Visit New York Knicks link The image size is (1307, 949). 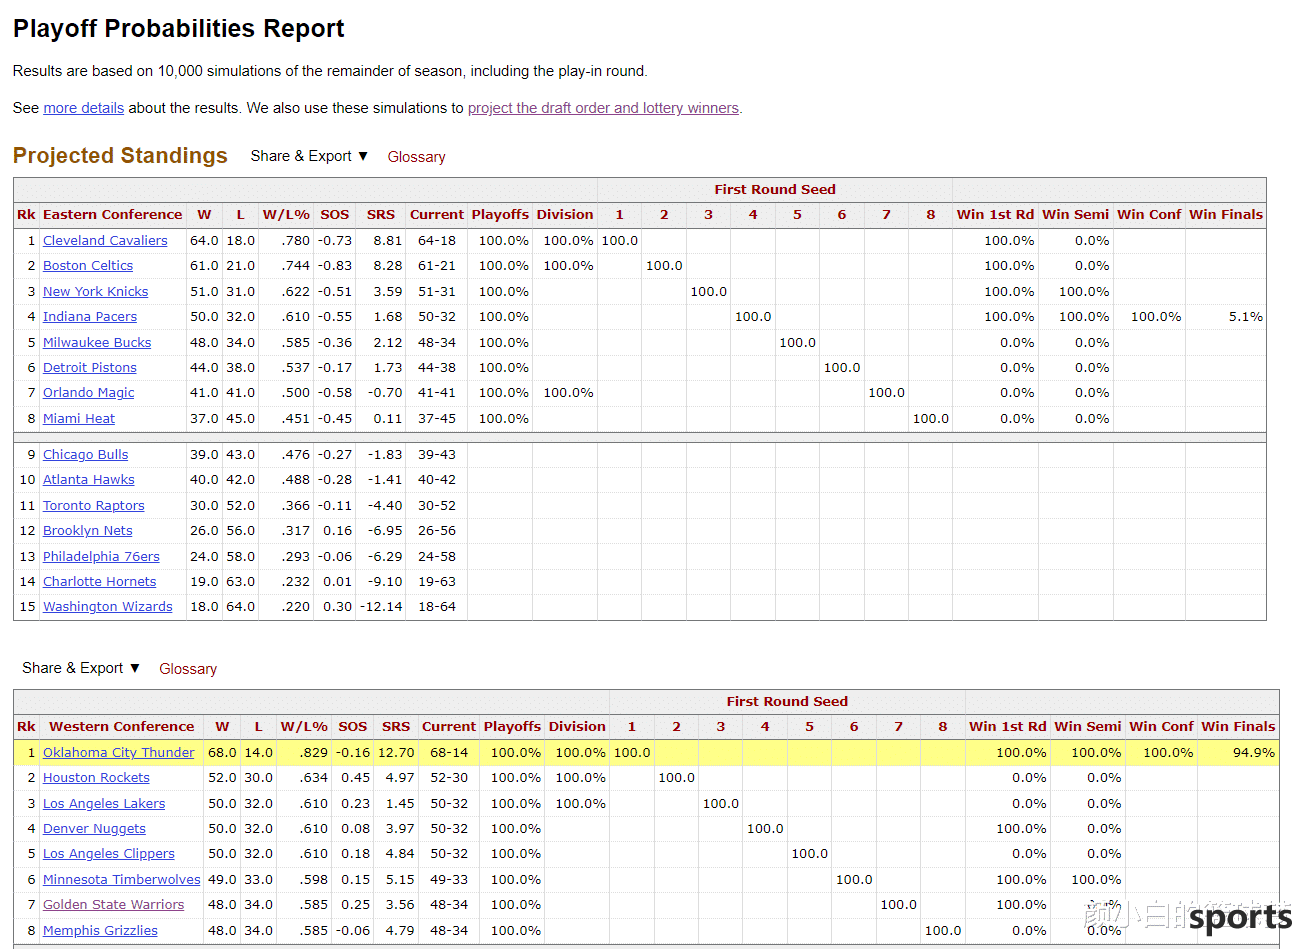coord(95,292)
